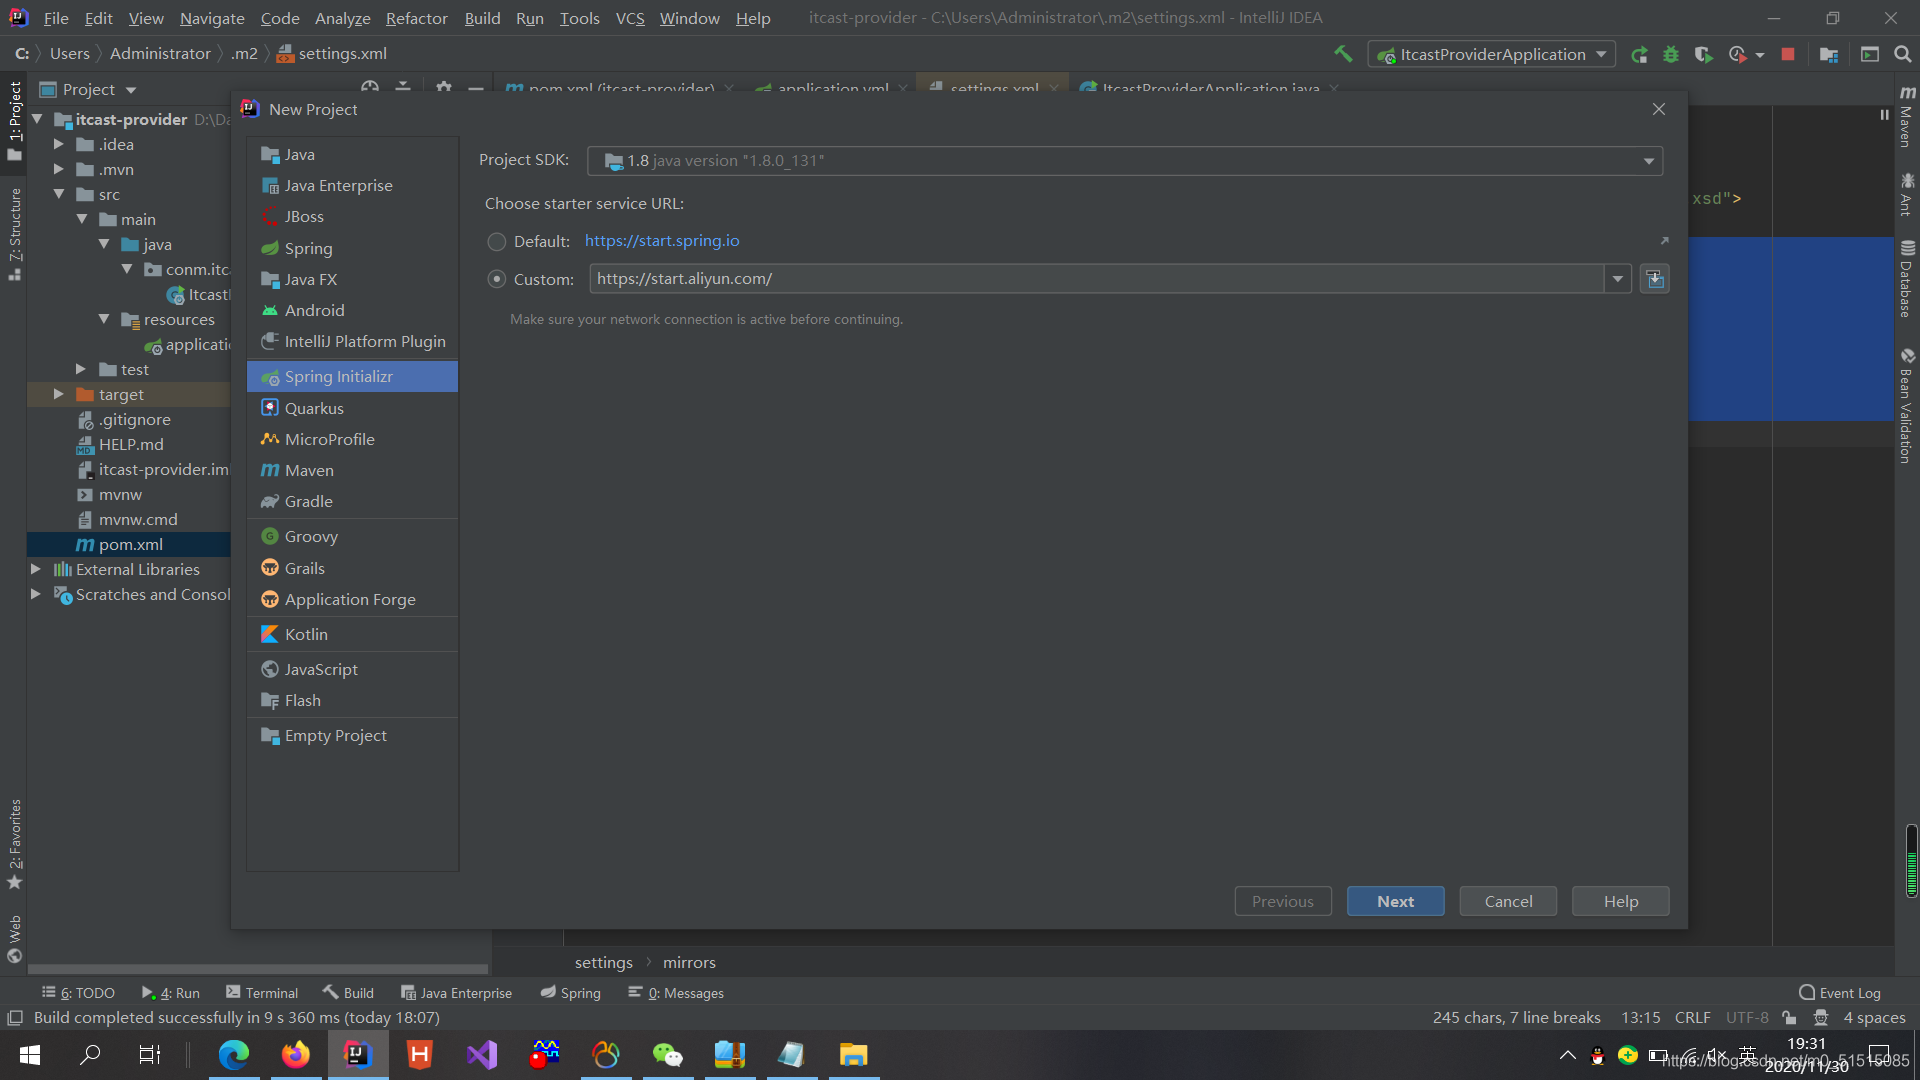1920x1080 pixels.
Task: Click the Project tool window side tab
Action: coord(15,120)
